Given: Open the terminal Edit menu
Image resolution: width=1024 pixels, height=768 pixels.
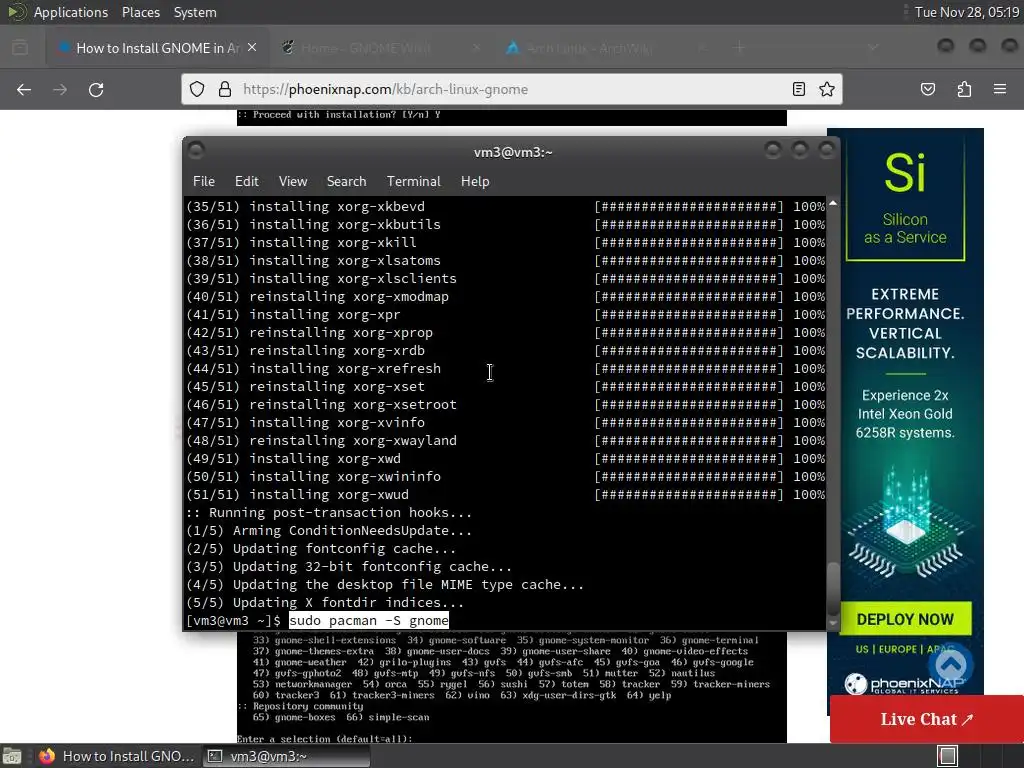Looking at the screenshot, I should [247, 182].
